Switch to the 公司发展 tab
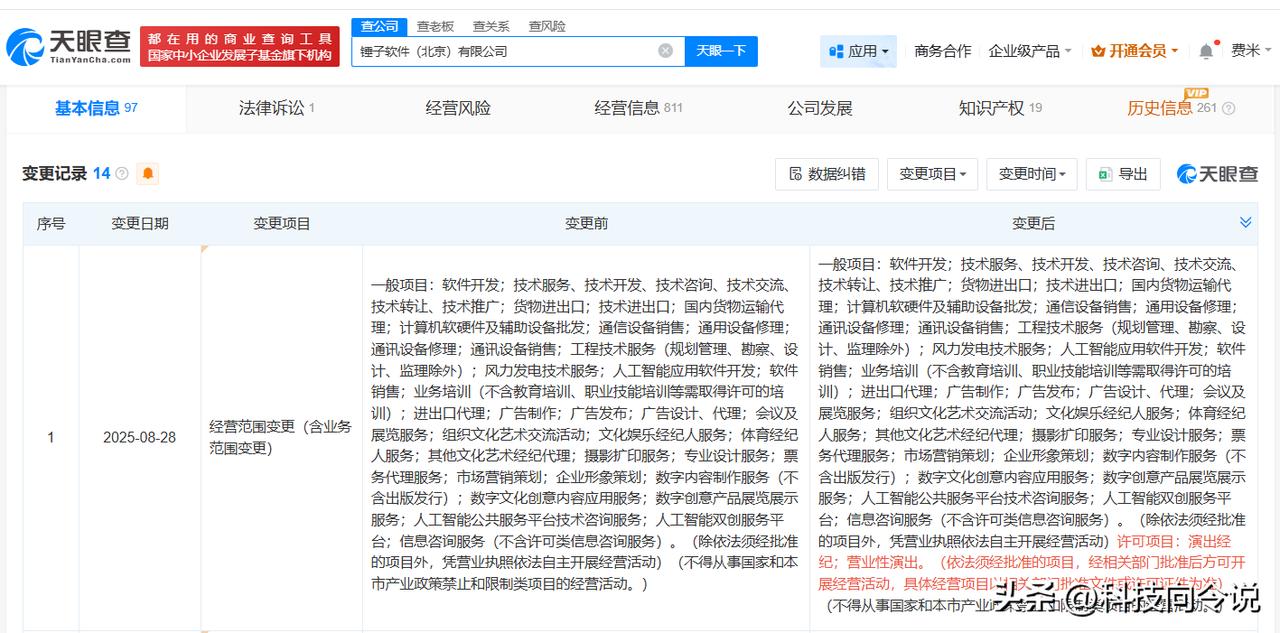1280x633 pixels. click(x=820, y=108)
